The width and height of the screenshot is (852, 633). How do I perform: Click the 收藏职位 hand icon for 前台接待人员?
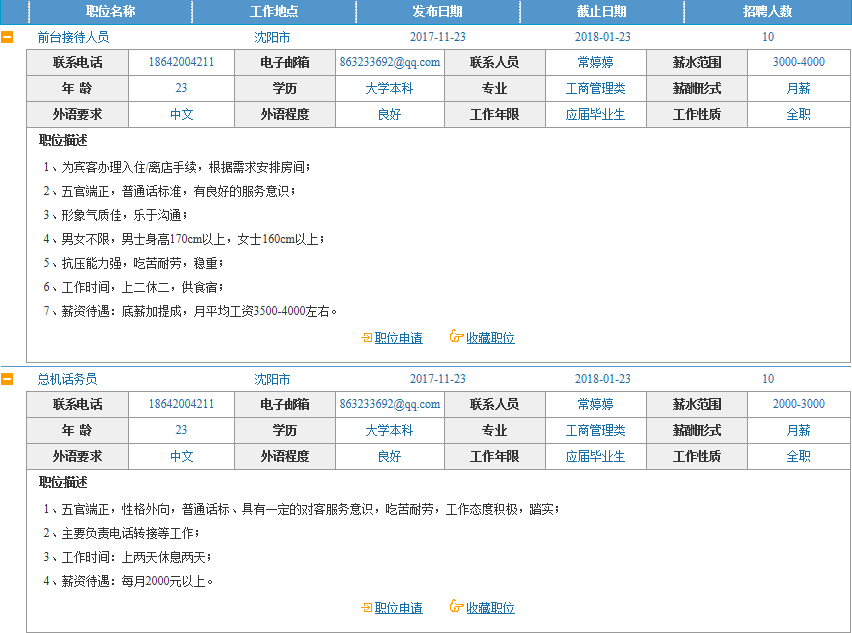coord(456,336)
